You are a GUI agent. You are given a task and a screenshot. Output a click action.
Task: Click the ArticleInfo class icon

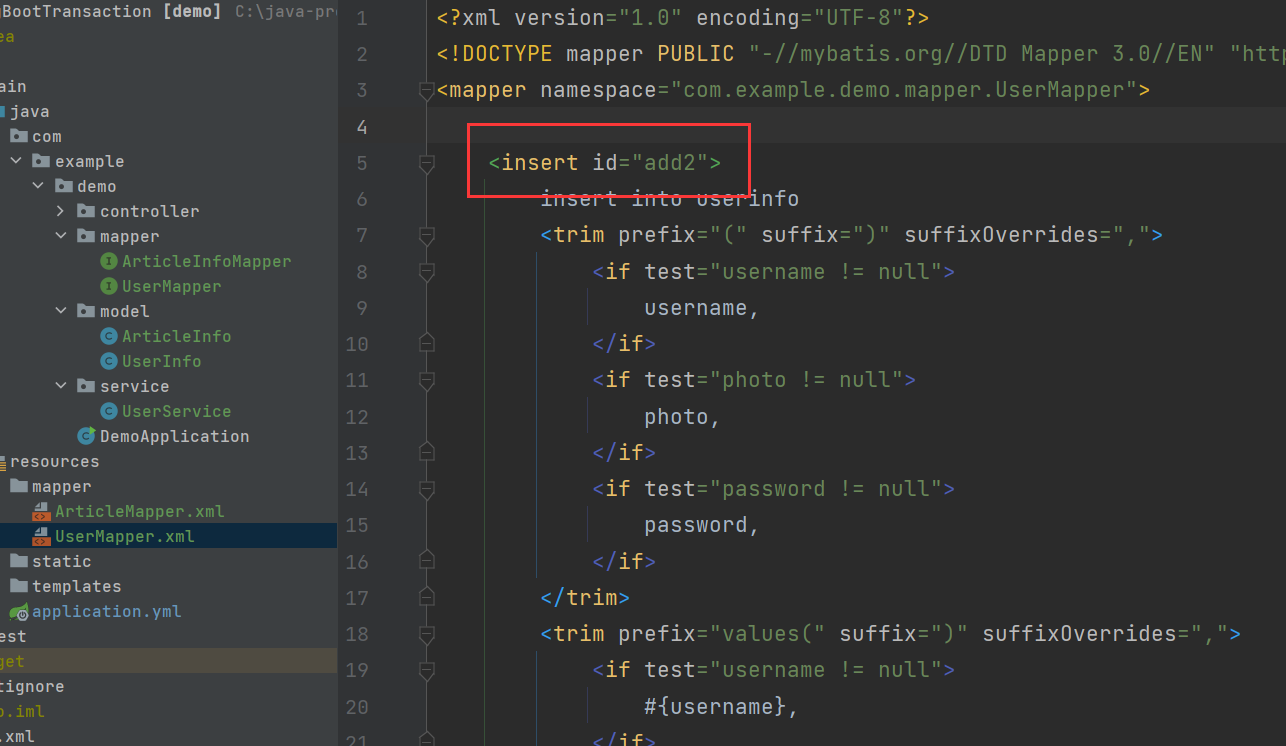click(109, 336)
